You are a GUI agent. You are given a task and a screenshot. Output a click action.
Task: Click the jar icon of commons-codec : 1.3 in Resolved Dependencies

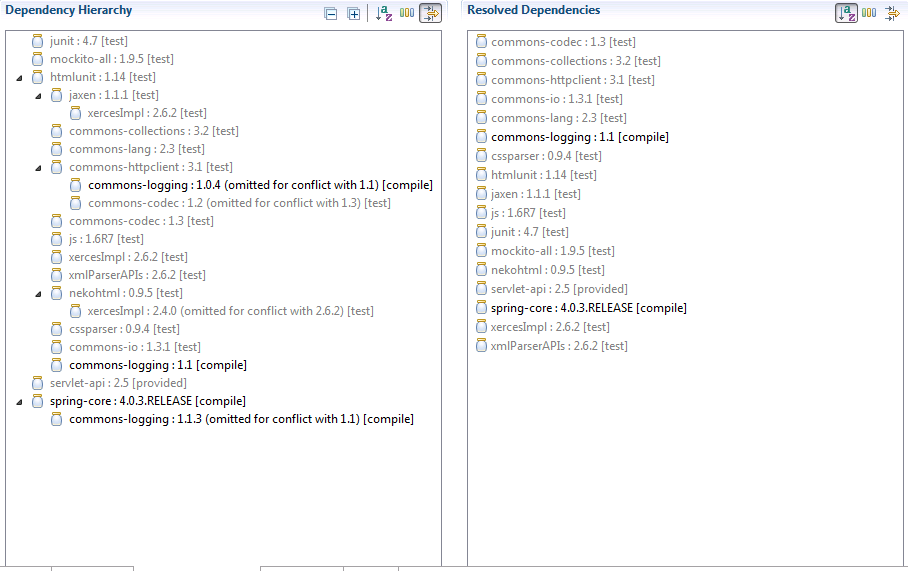(x=481, y=42)
